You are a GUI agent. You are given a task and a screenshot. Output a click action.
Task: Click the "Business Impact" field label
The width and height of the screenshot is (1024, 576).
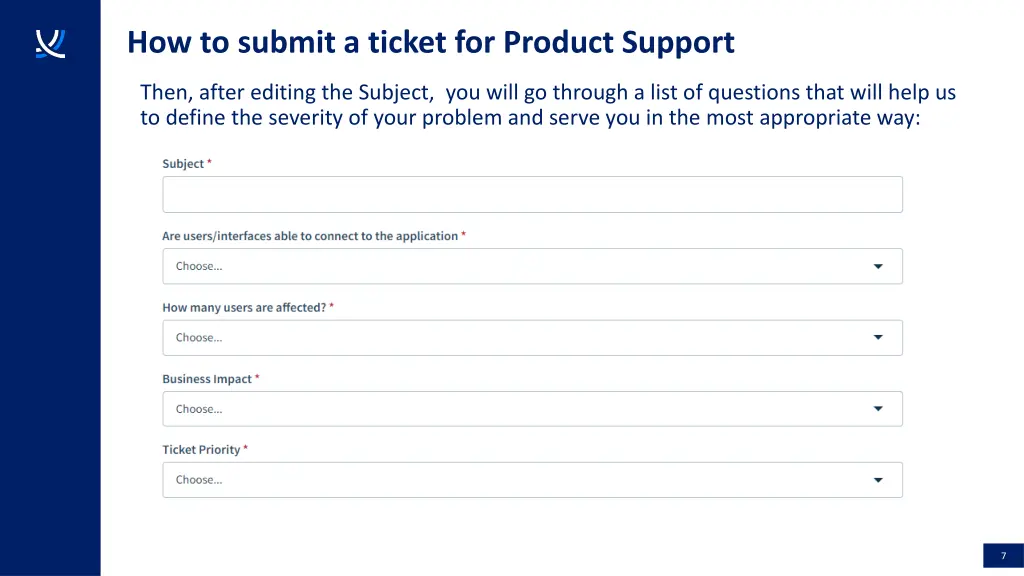(x=207, y=379)
